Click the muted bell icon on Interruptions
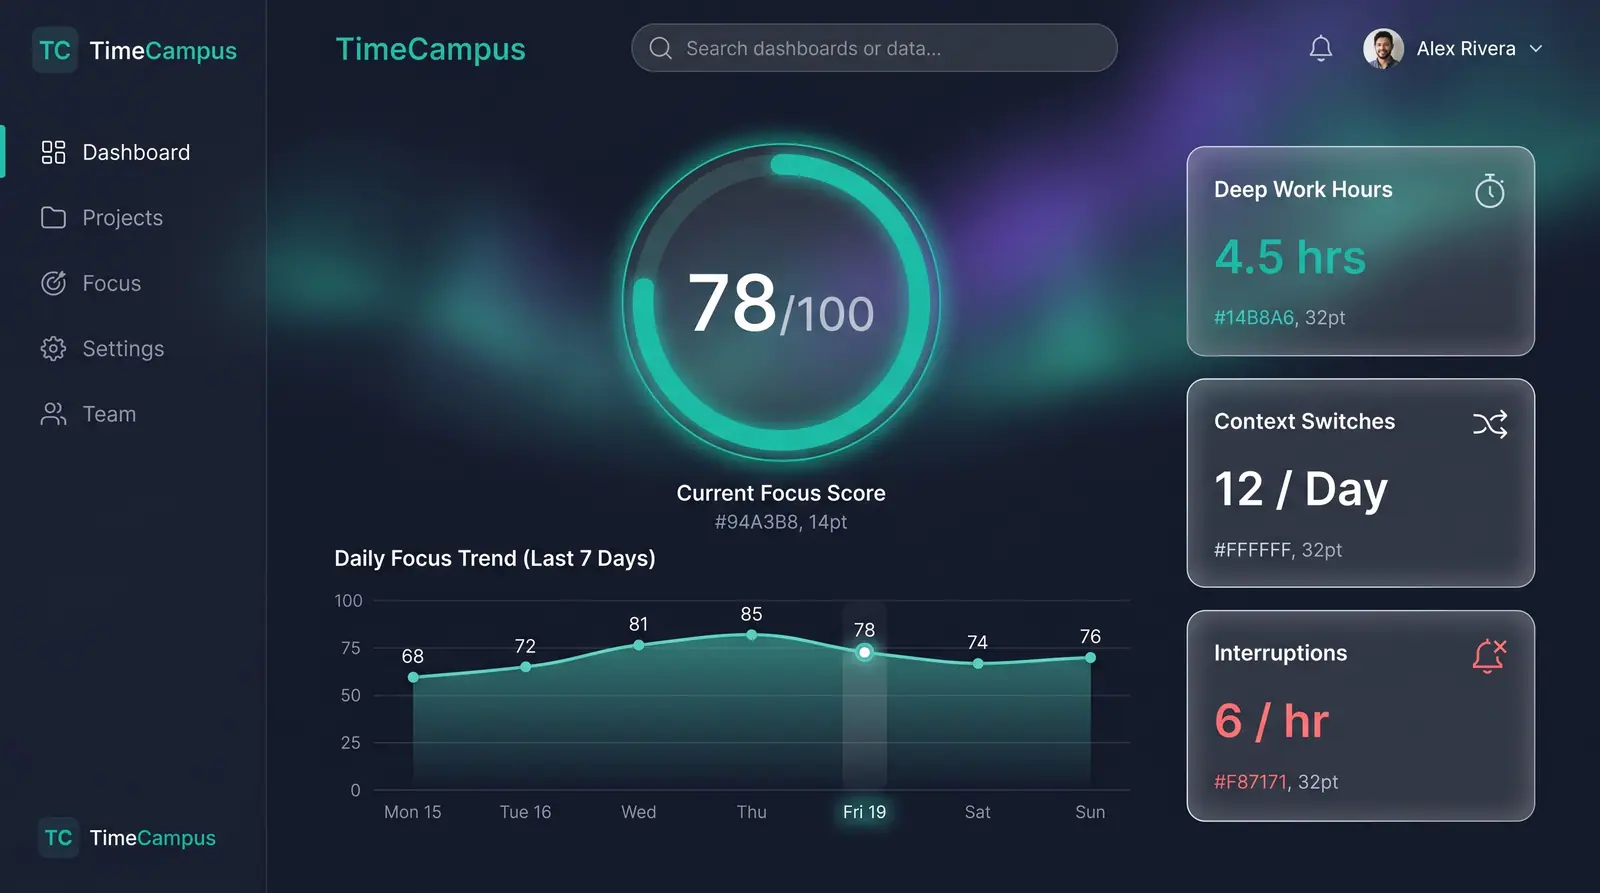This screenshot has width=1600, height=893. (1489, 656)
